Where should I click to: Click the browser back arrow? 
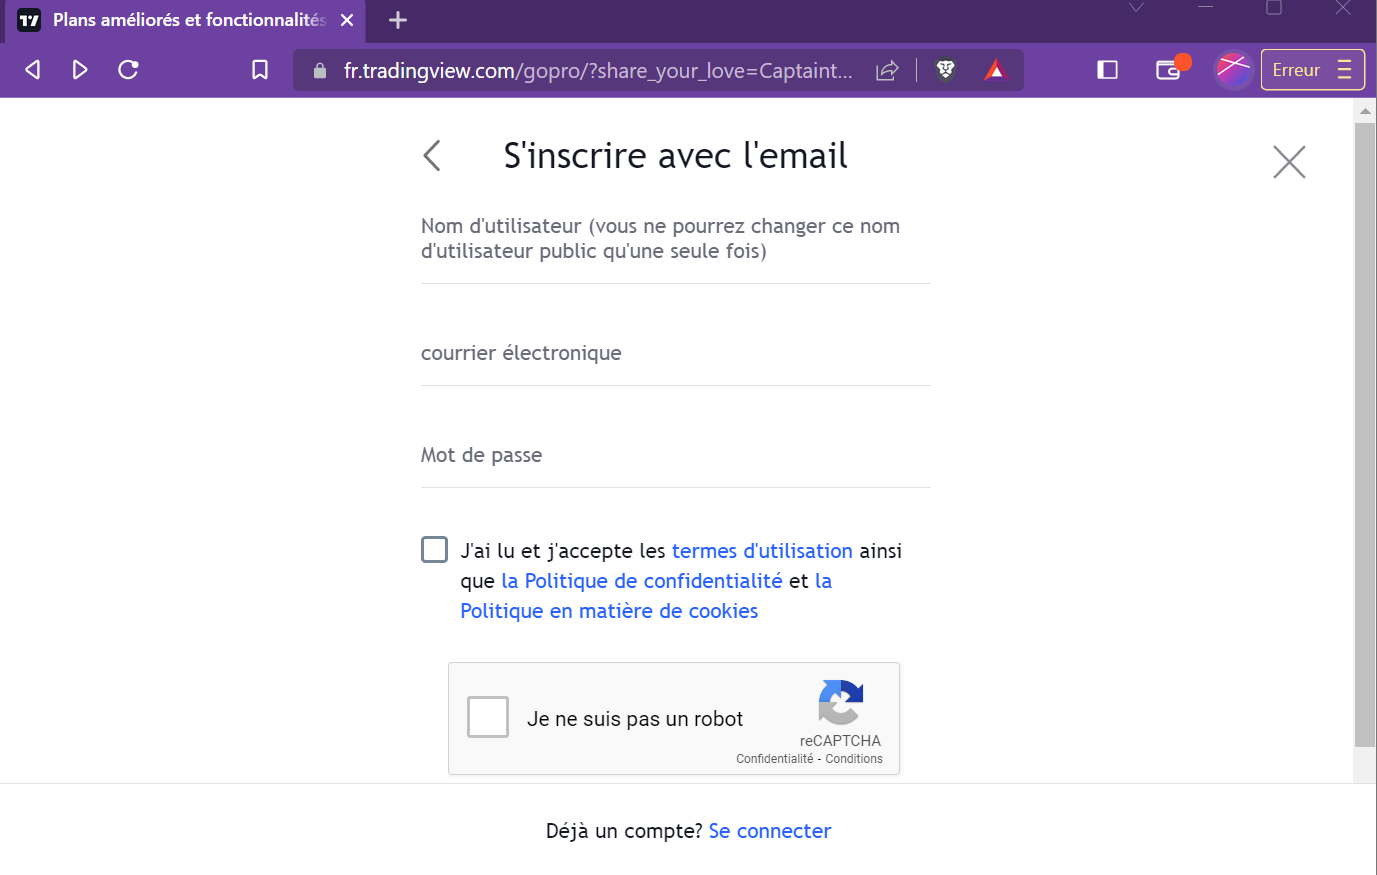pos(33,70)
